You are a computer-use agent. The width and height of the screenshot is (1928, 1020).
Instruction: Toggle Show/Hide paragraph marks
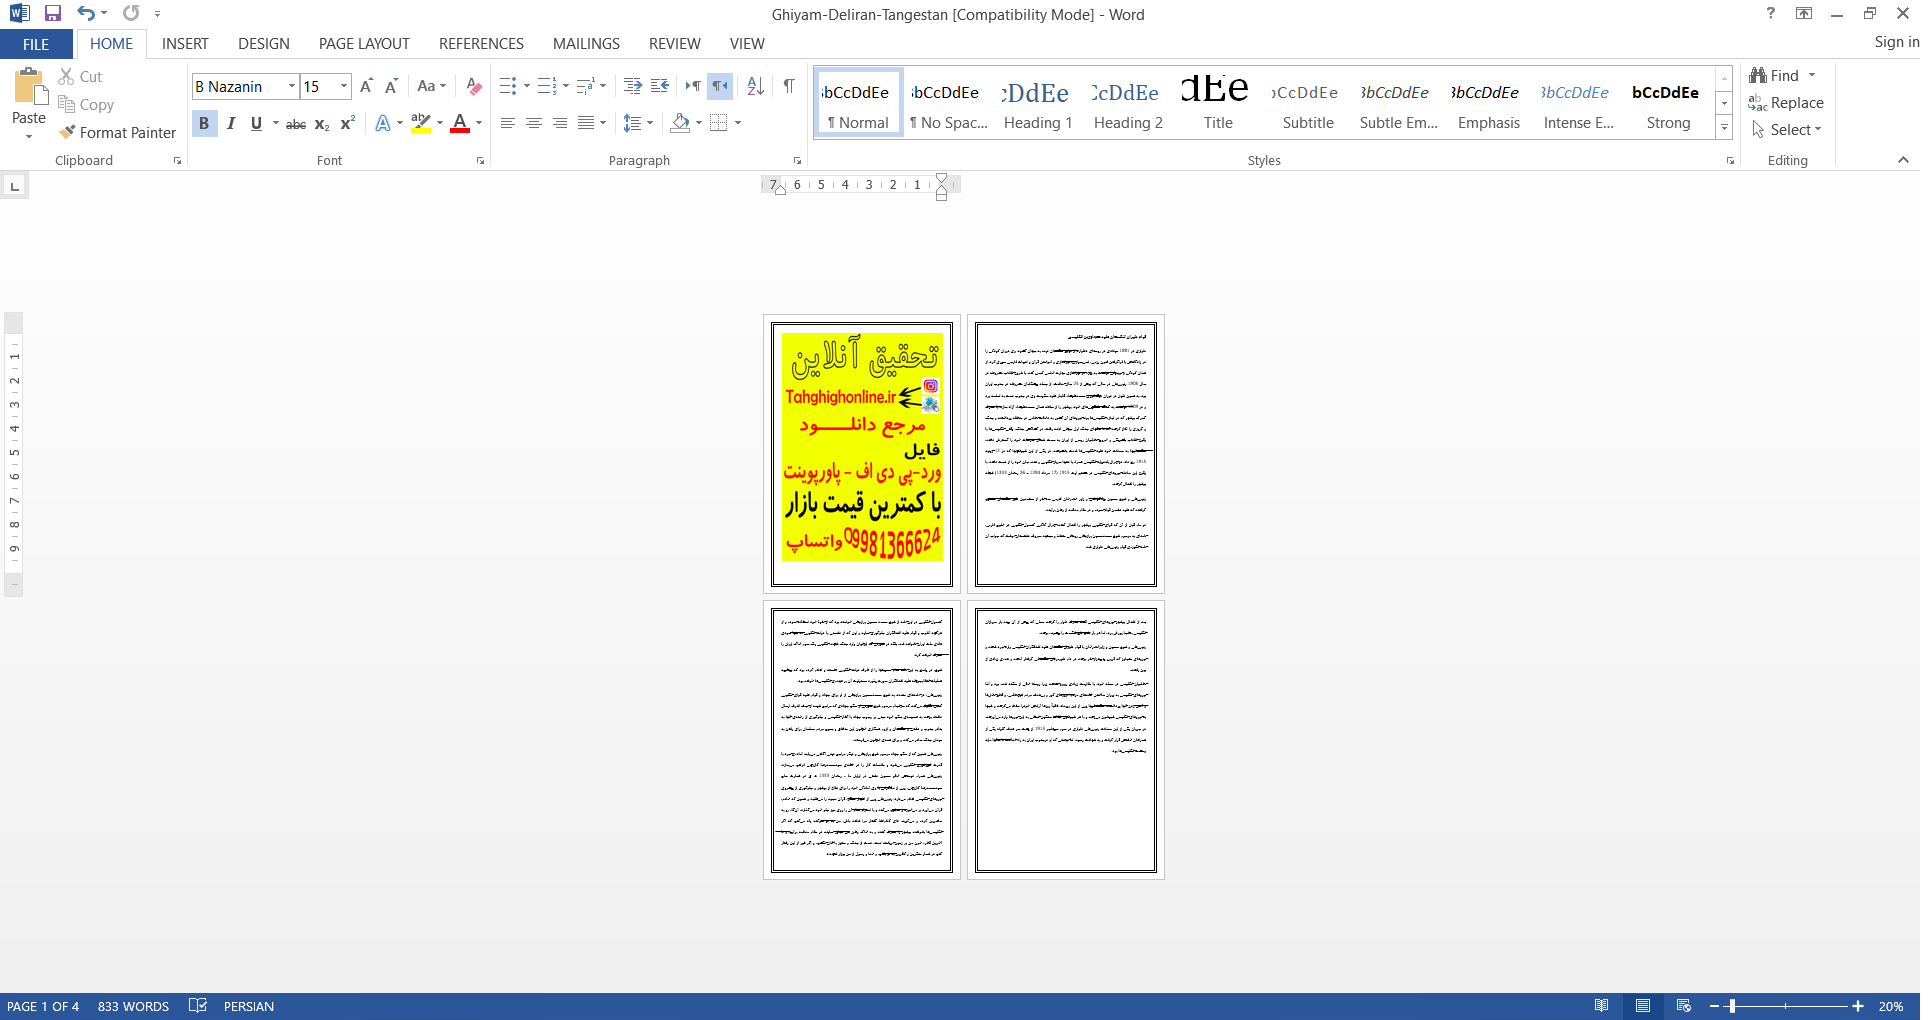(789, 86)
